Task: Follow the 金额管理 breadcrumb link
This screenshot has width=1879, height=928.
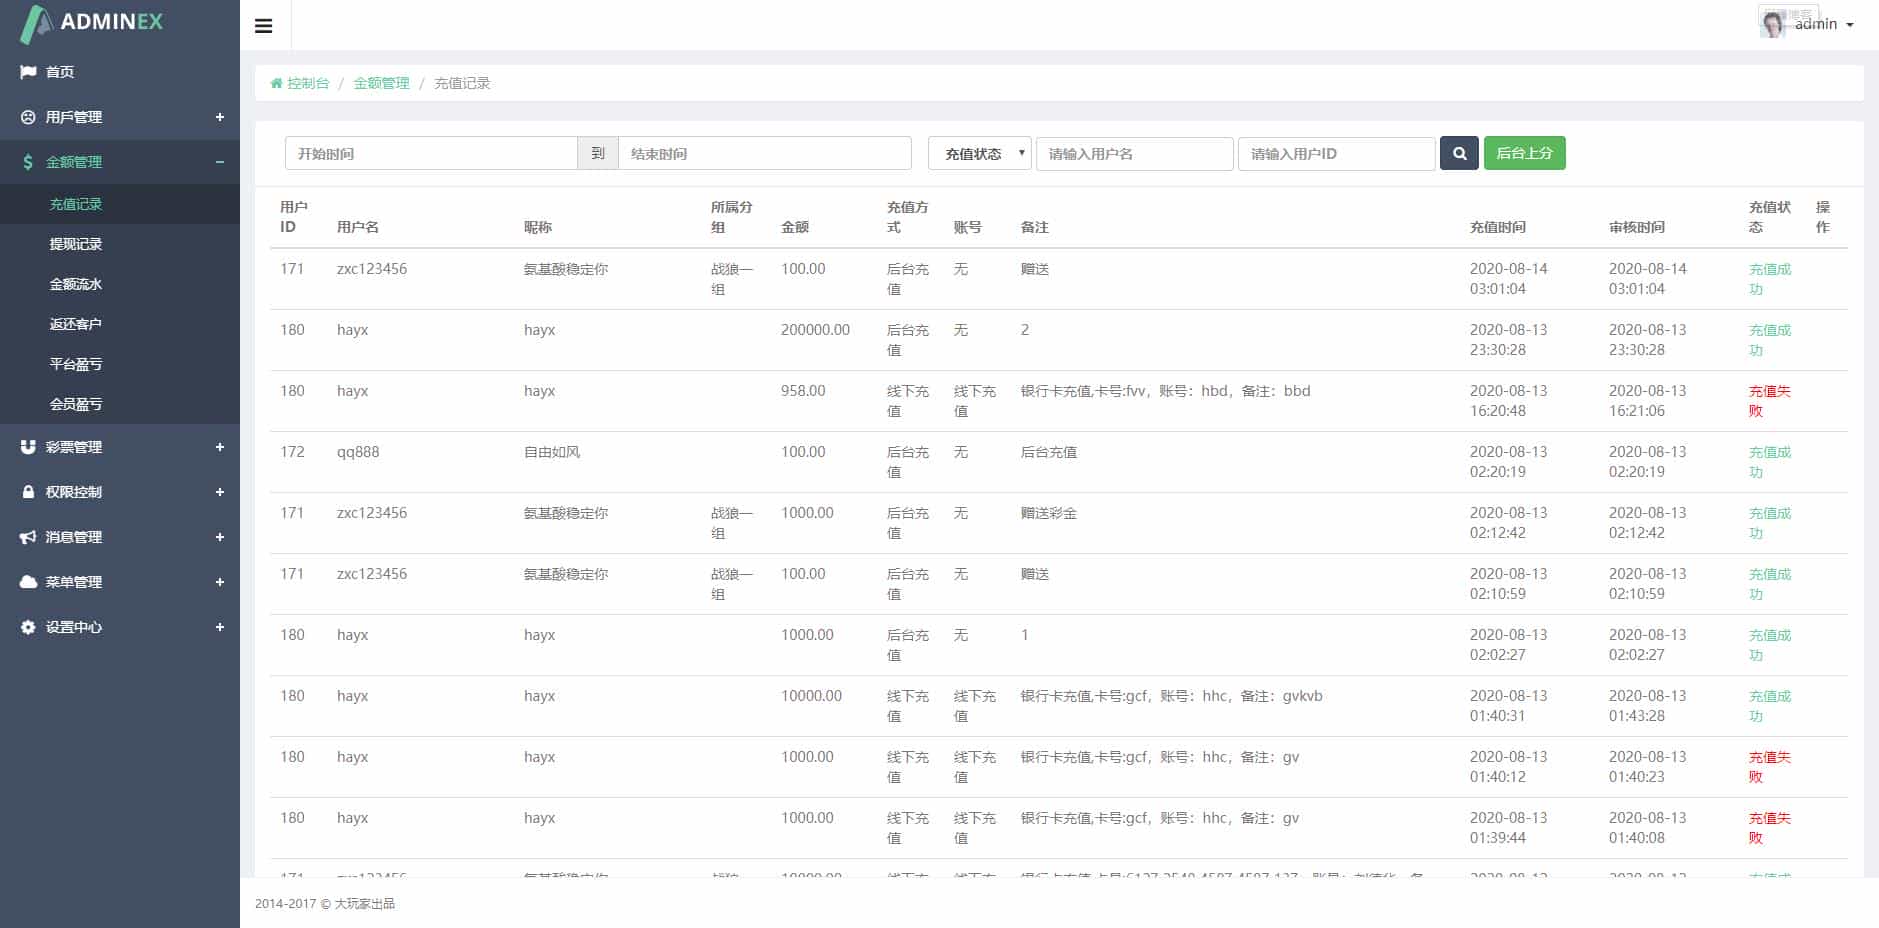Action: click(x=381, y=83)
